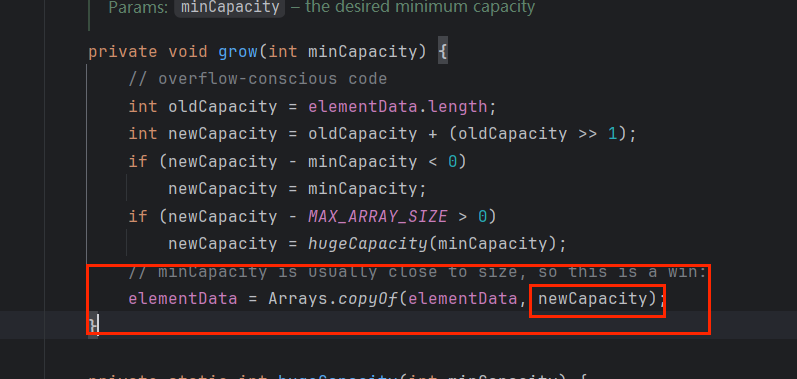Click the 'grow' method name
The image size is (797, 379).
point(238,52)
